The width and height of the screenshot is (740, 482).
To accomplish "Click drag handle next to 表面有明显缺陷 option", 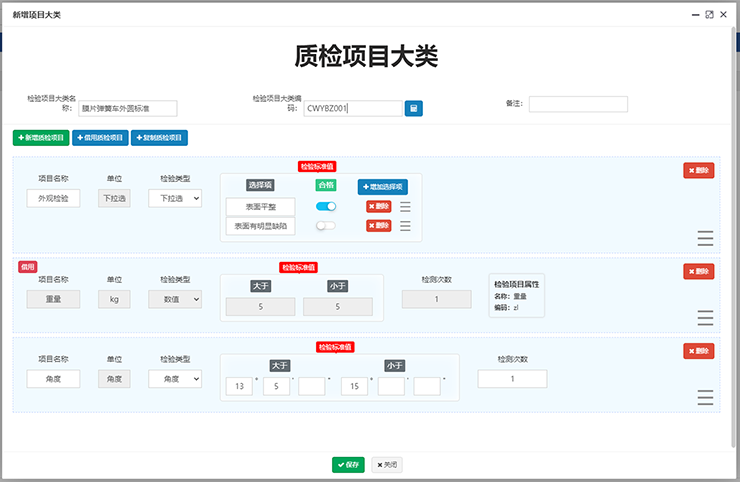I will (x=405, y=226).
